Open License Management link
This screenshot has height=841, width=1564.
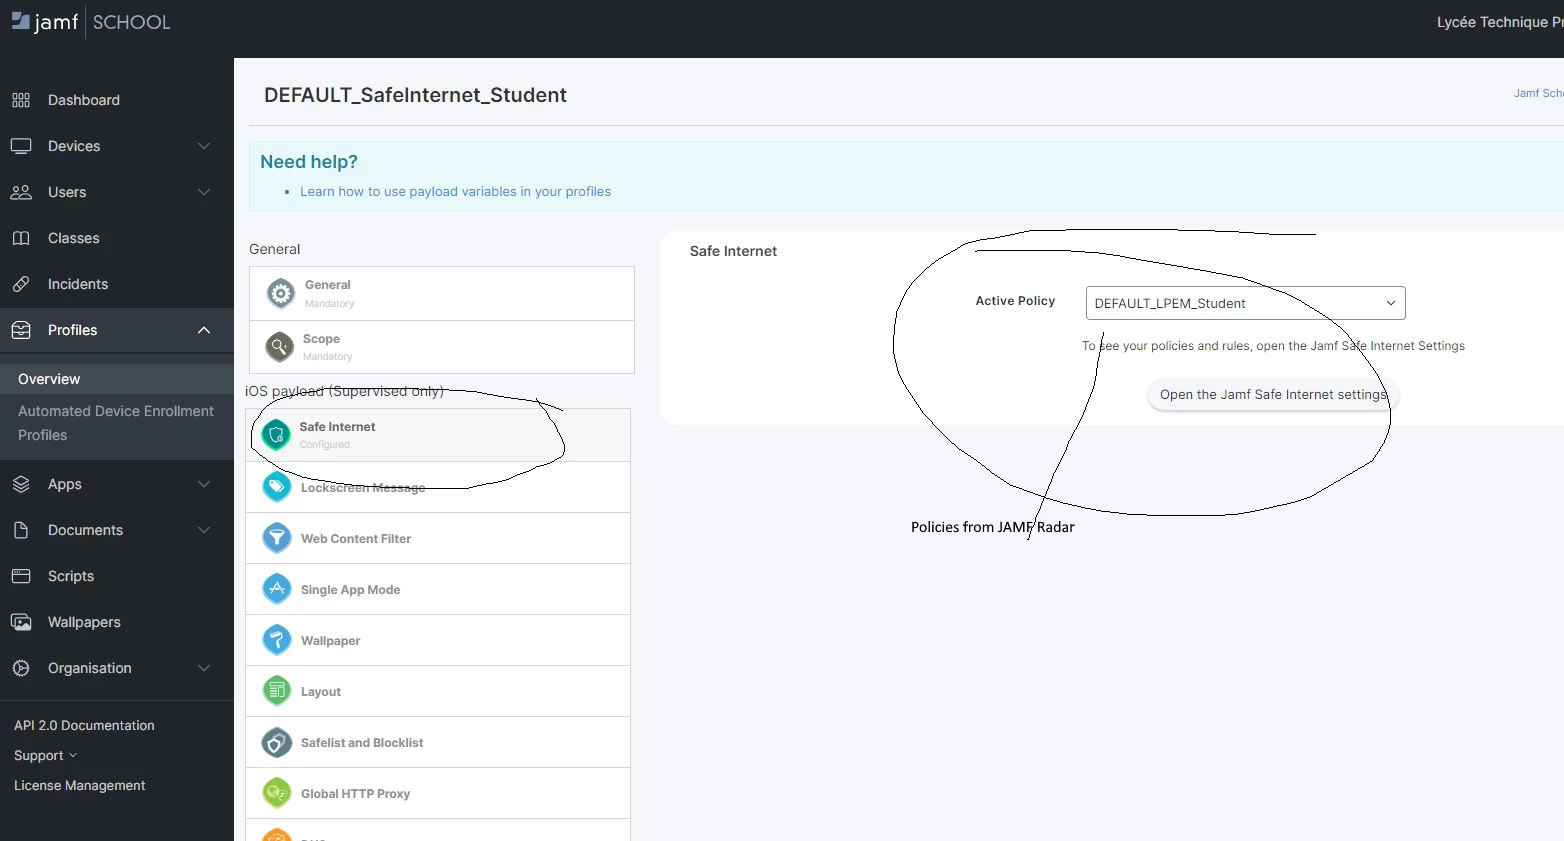80,786
